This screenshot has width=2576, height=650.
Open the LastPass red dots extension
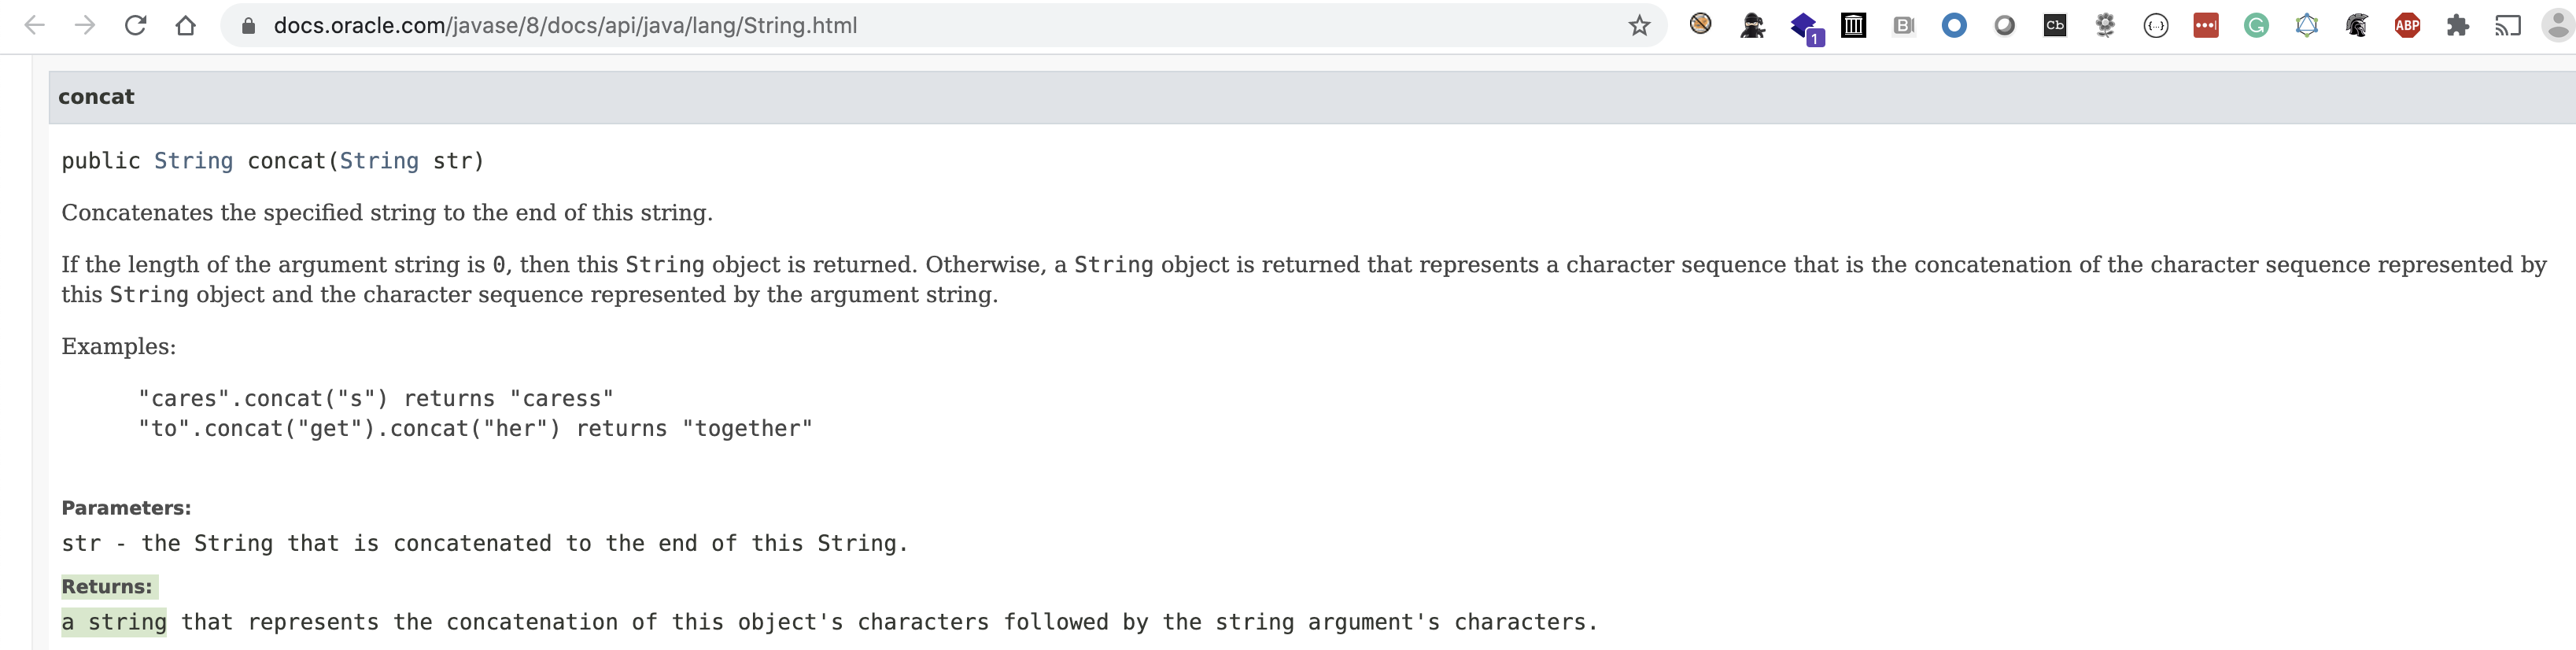(2206, 26)
